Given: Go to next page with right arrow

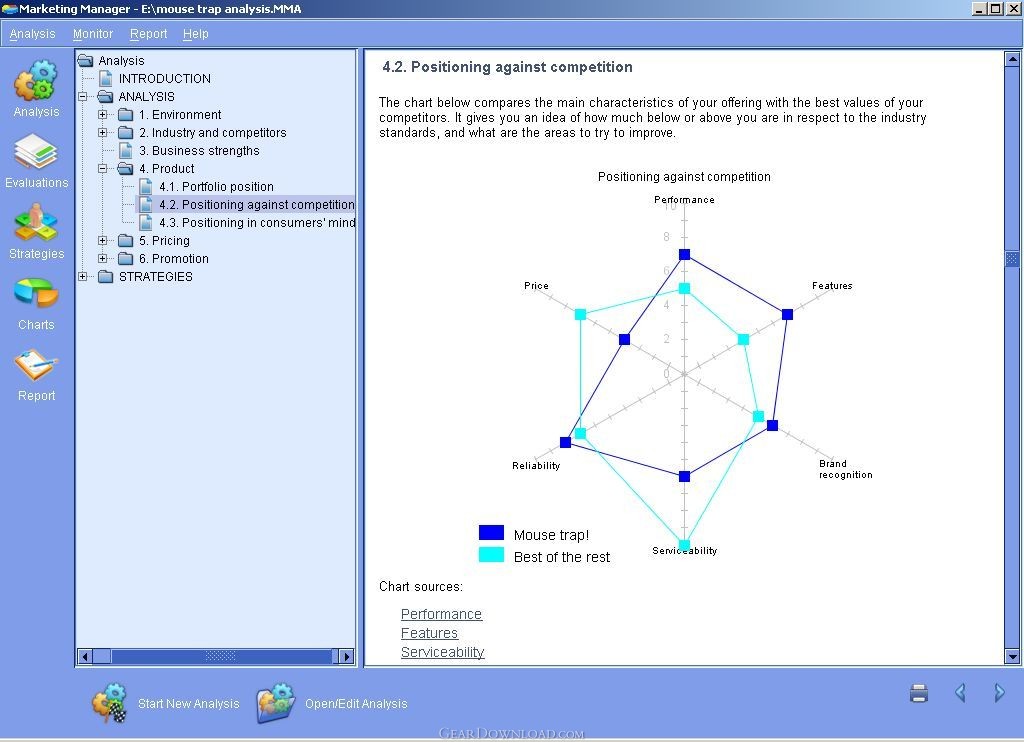Looking at the screenshot, I should [x=999, y=692].
